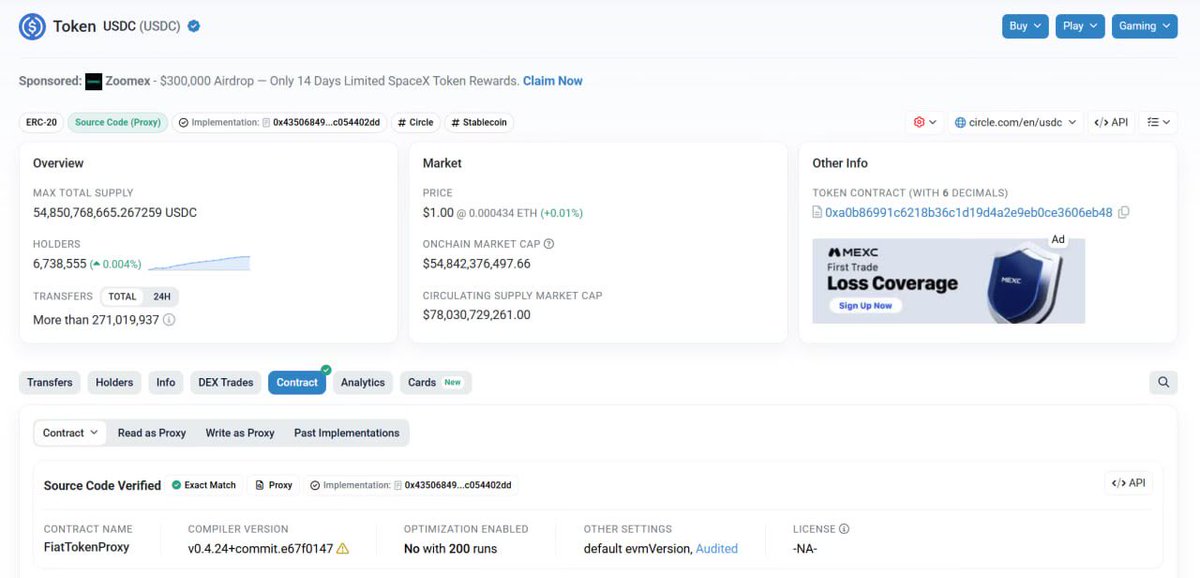Screen dimensions: 1200x578
Task: Switch transfers to TOTAL
Action: pyautogui.click(x=122, y=297)
